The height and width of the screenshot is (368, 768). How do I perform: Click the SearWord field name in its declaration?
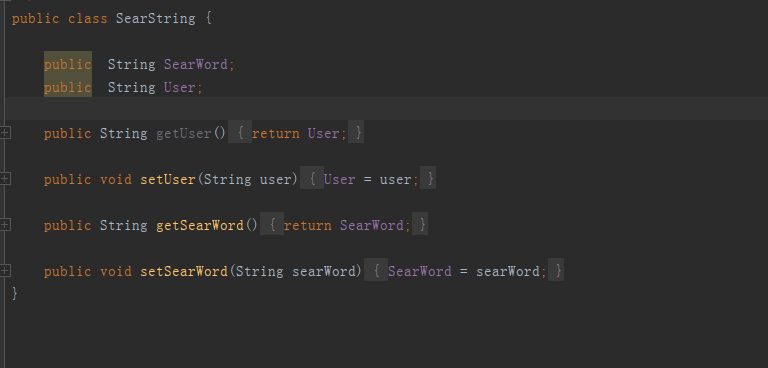point(196,64)
